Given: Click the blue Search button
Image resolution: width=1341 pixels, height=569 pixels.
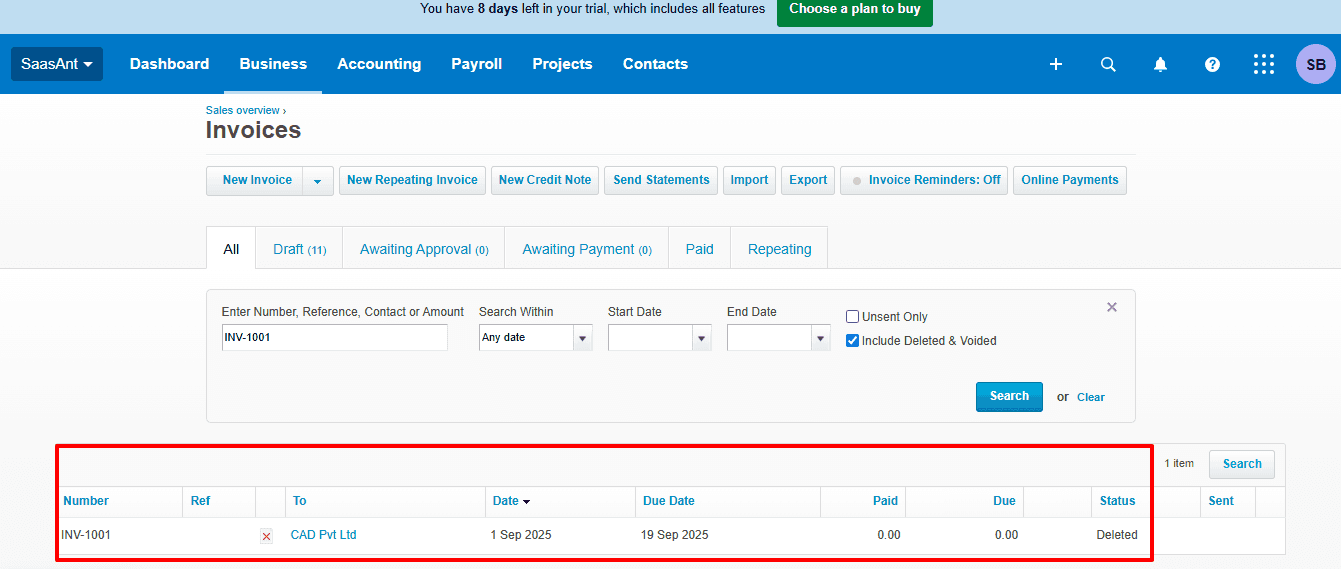Looking at the screenshot, I should click(1008, 396).
